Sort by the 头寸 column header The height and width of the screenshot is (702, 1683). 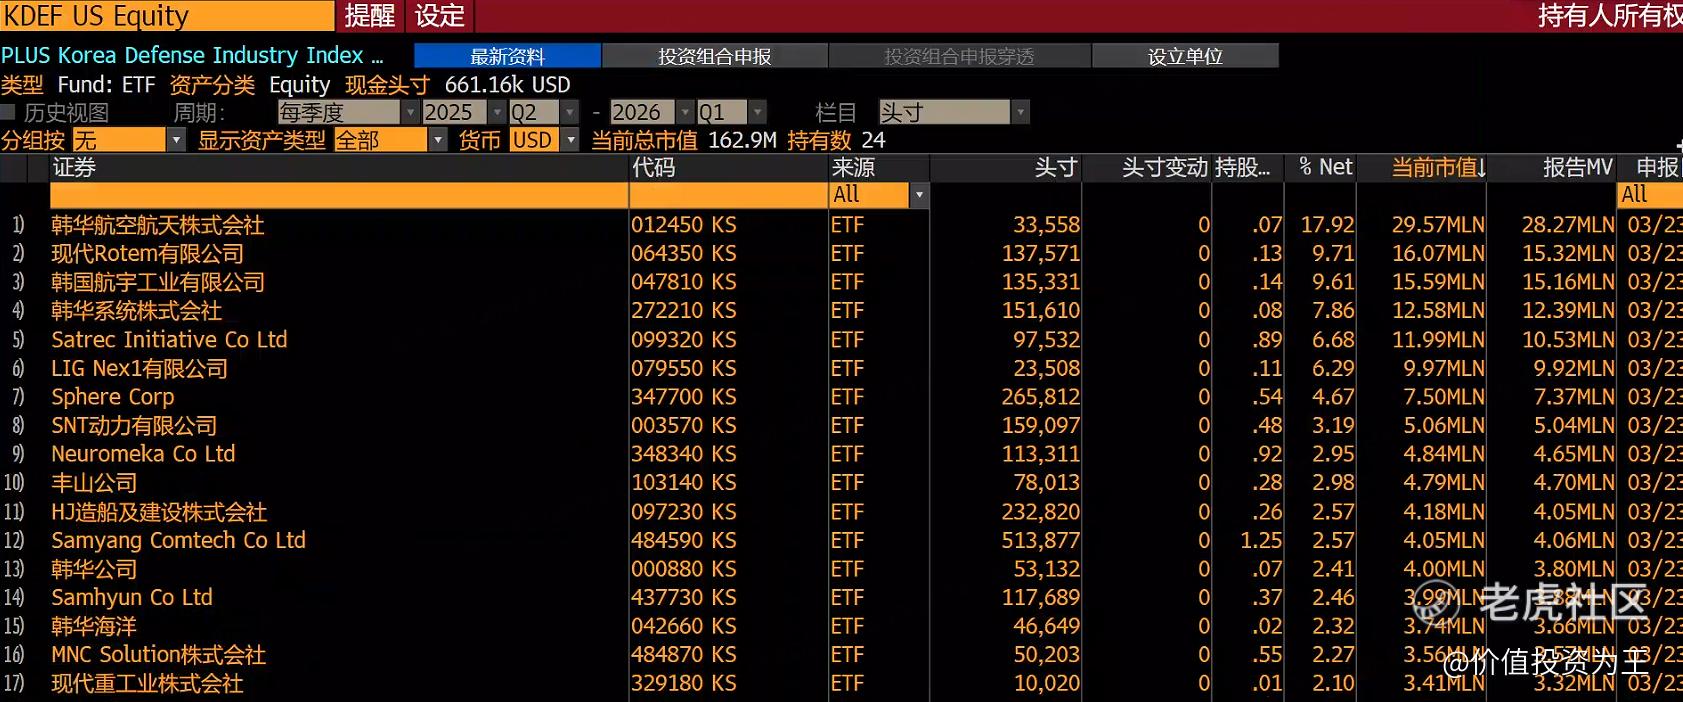(1055, 167)
